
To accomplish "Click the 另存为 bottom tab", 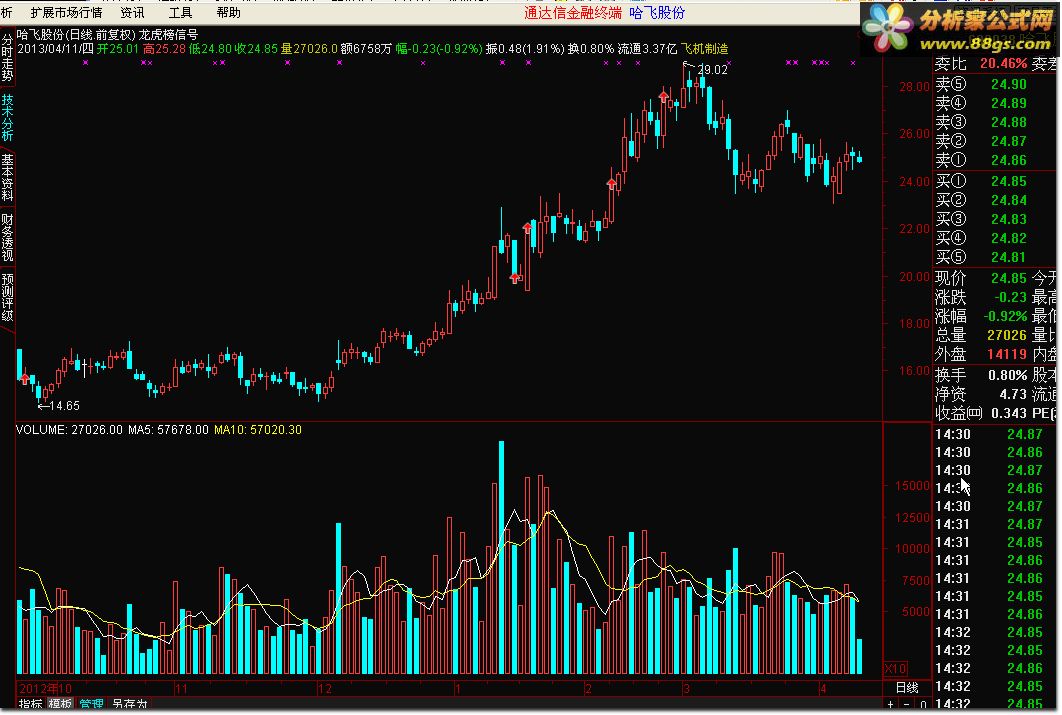I will pyautogui.click(x=129, y=704).
